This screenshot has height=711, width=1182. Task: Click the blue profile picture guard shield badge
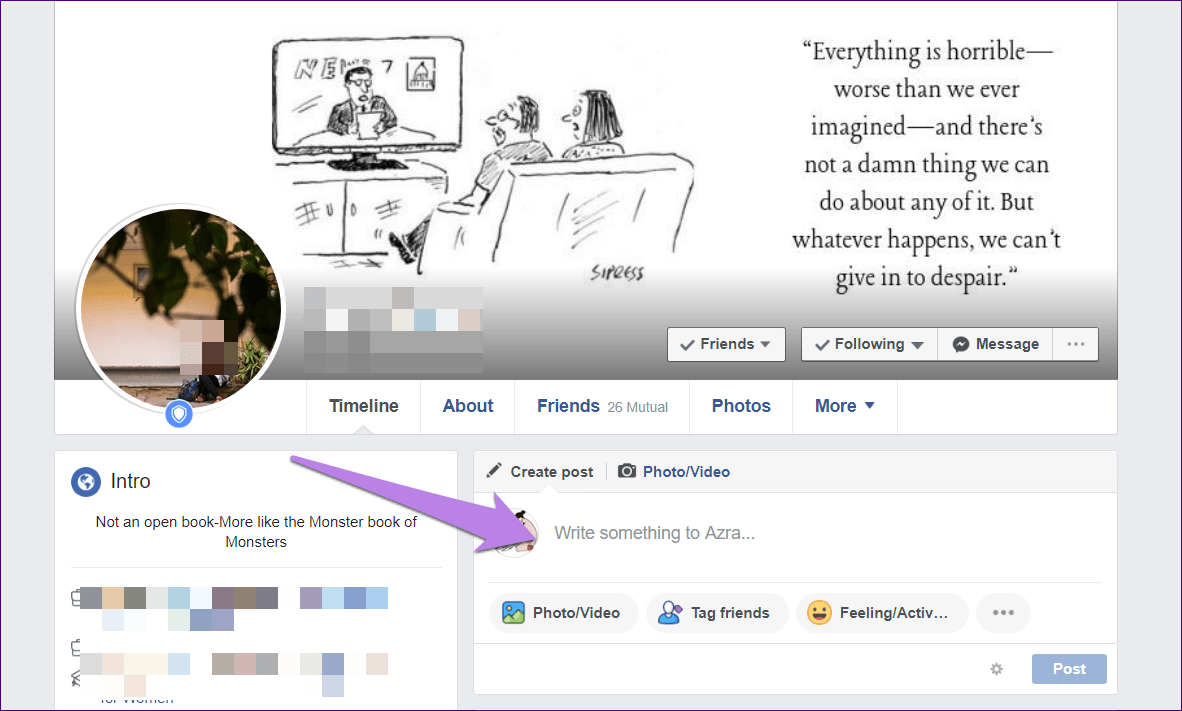179,414
